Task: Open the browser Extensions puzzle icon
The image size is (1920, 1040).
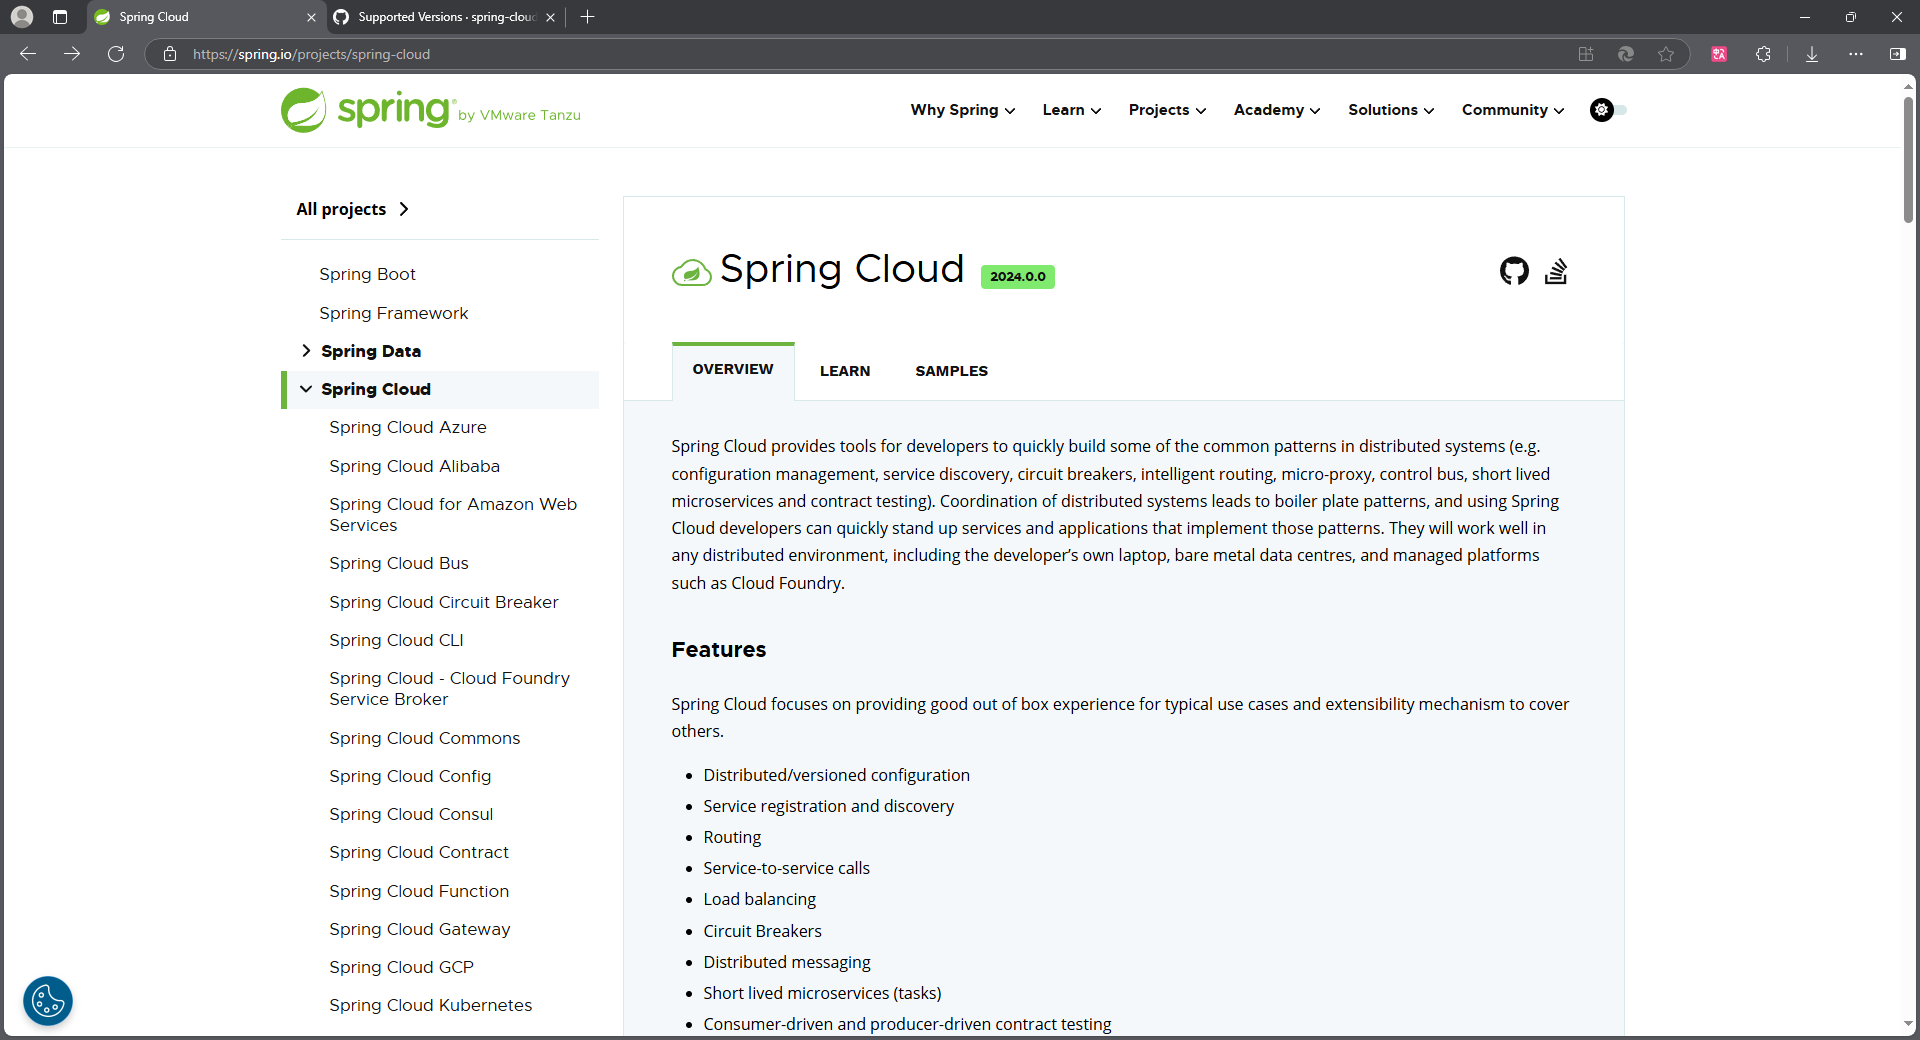Action: pos(1764,54)
